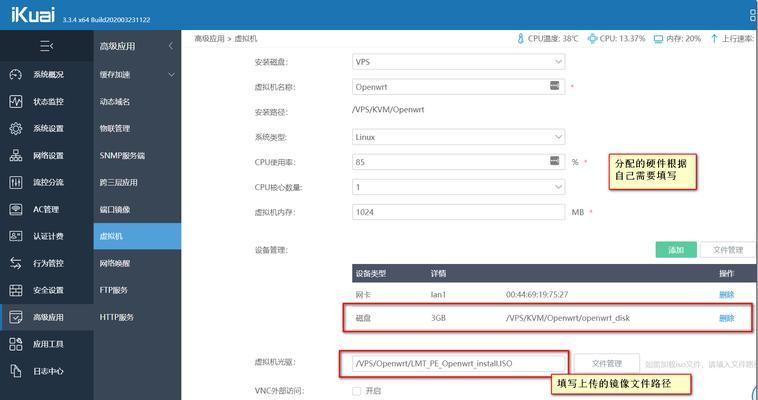Open the CPU核心数量 dropdown
The width and height of the screenshot is (758, 400).
click(458, 187)
